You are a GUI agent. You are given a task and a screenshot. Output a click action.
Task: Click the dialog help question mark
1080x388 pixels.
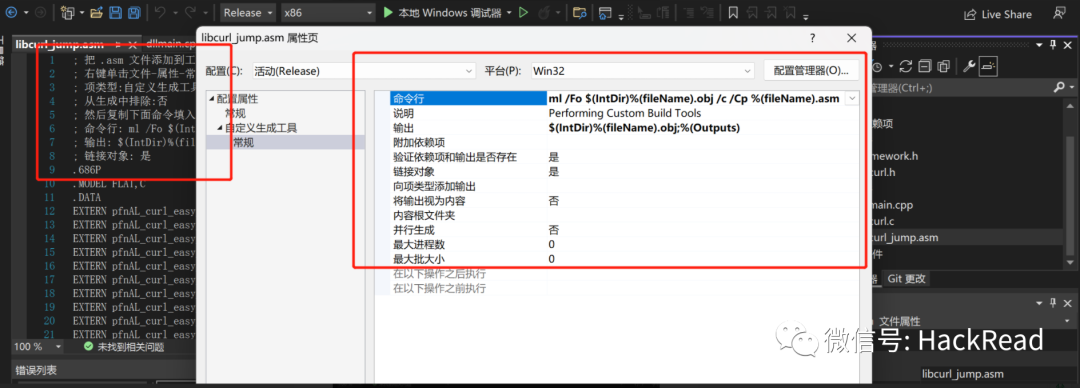[813, 38]
